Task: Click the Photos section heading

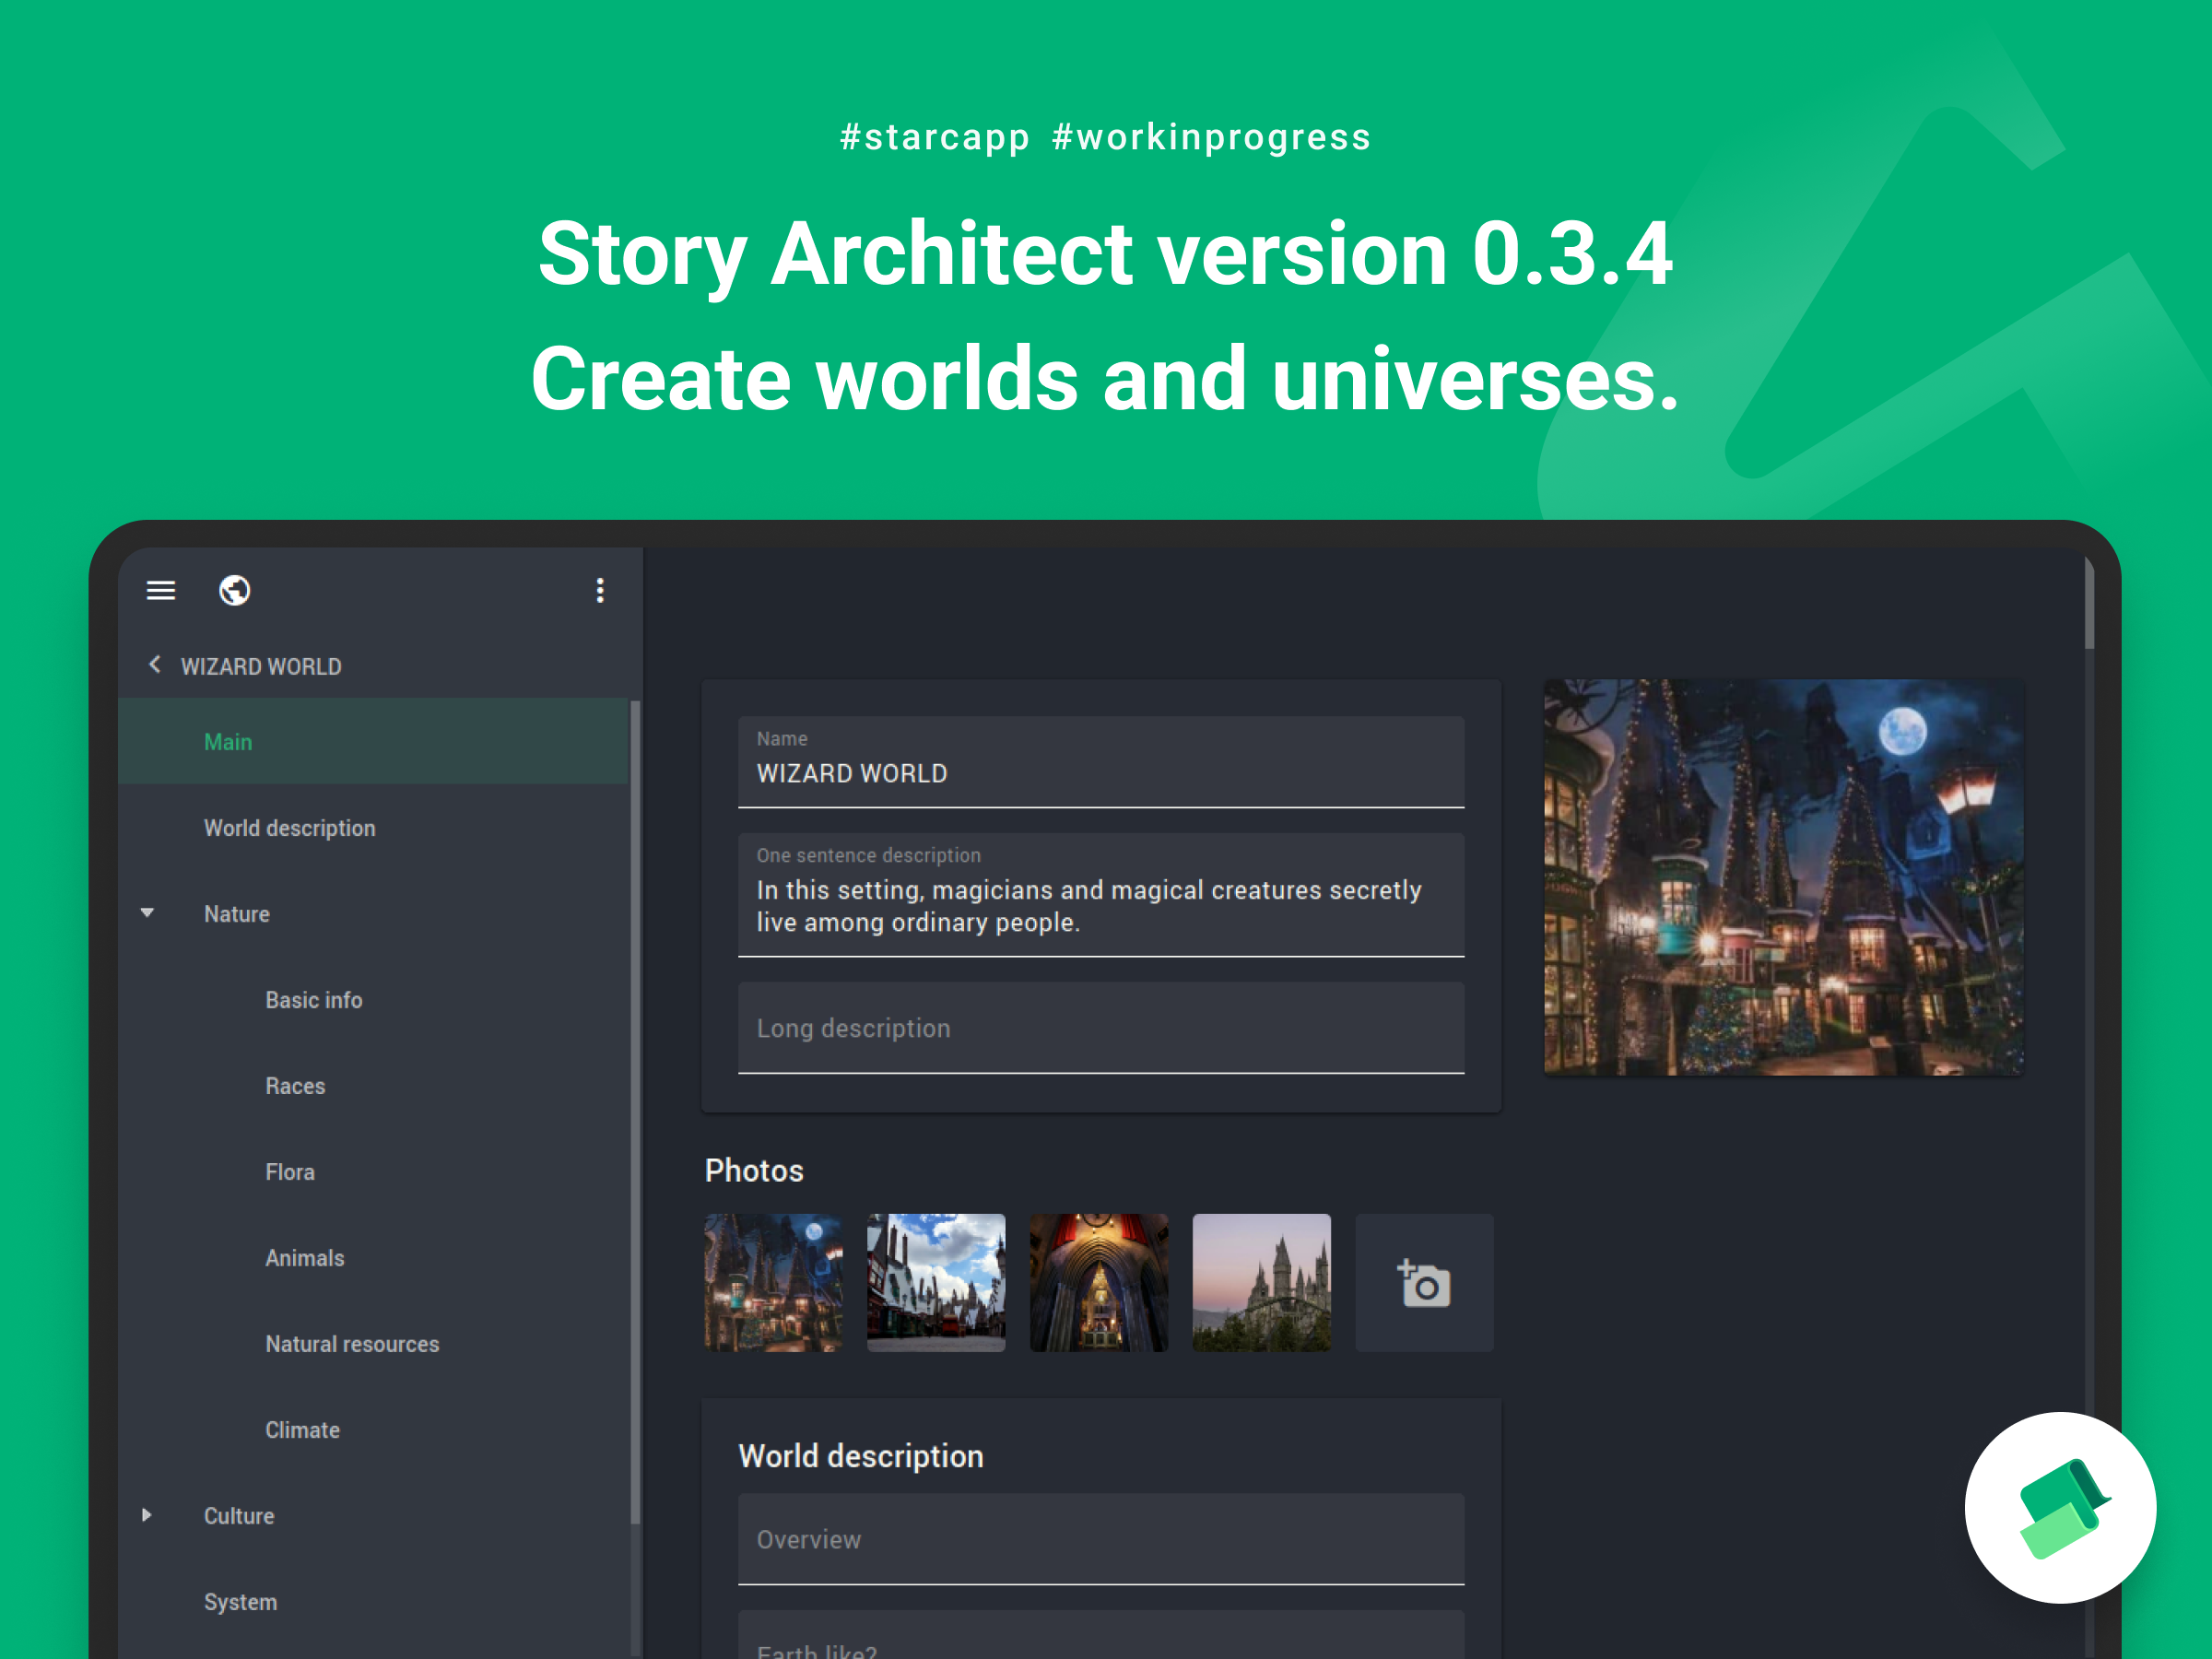Action: (754, 1171)
